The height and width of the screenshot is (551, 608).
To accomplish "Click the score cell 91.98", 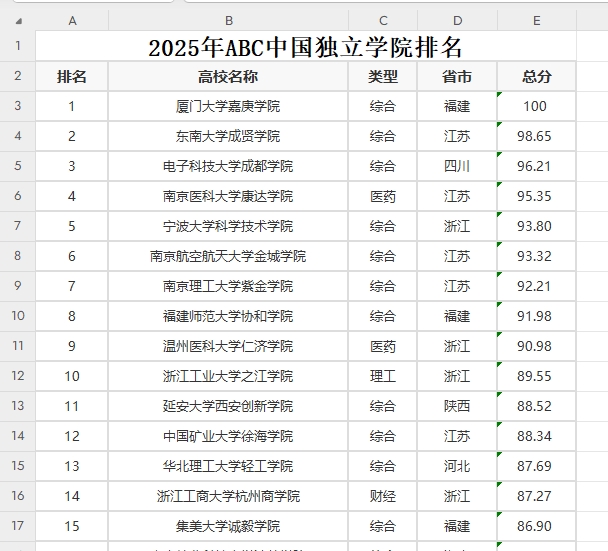I will click(x=537, y=316).
